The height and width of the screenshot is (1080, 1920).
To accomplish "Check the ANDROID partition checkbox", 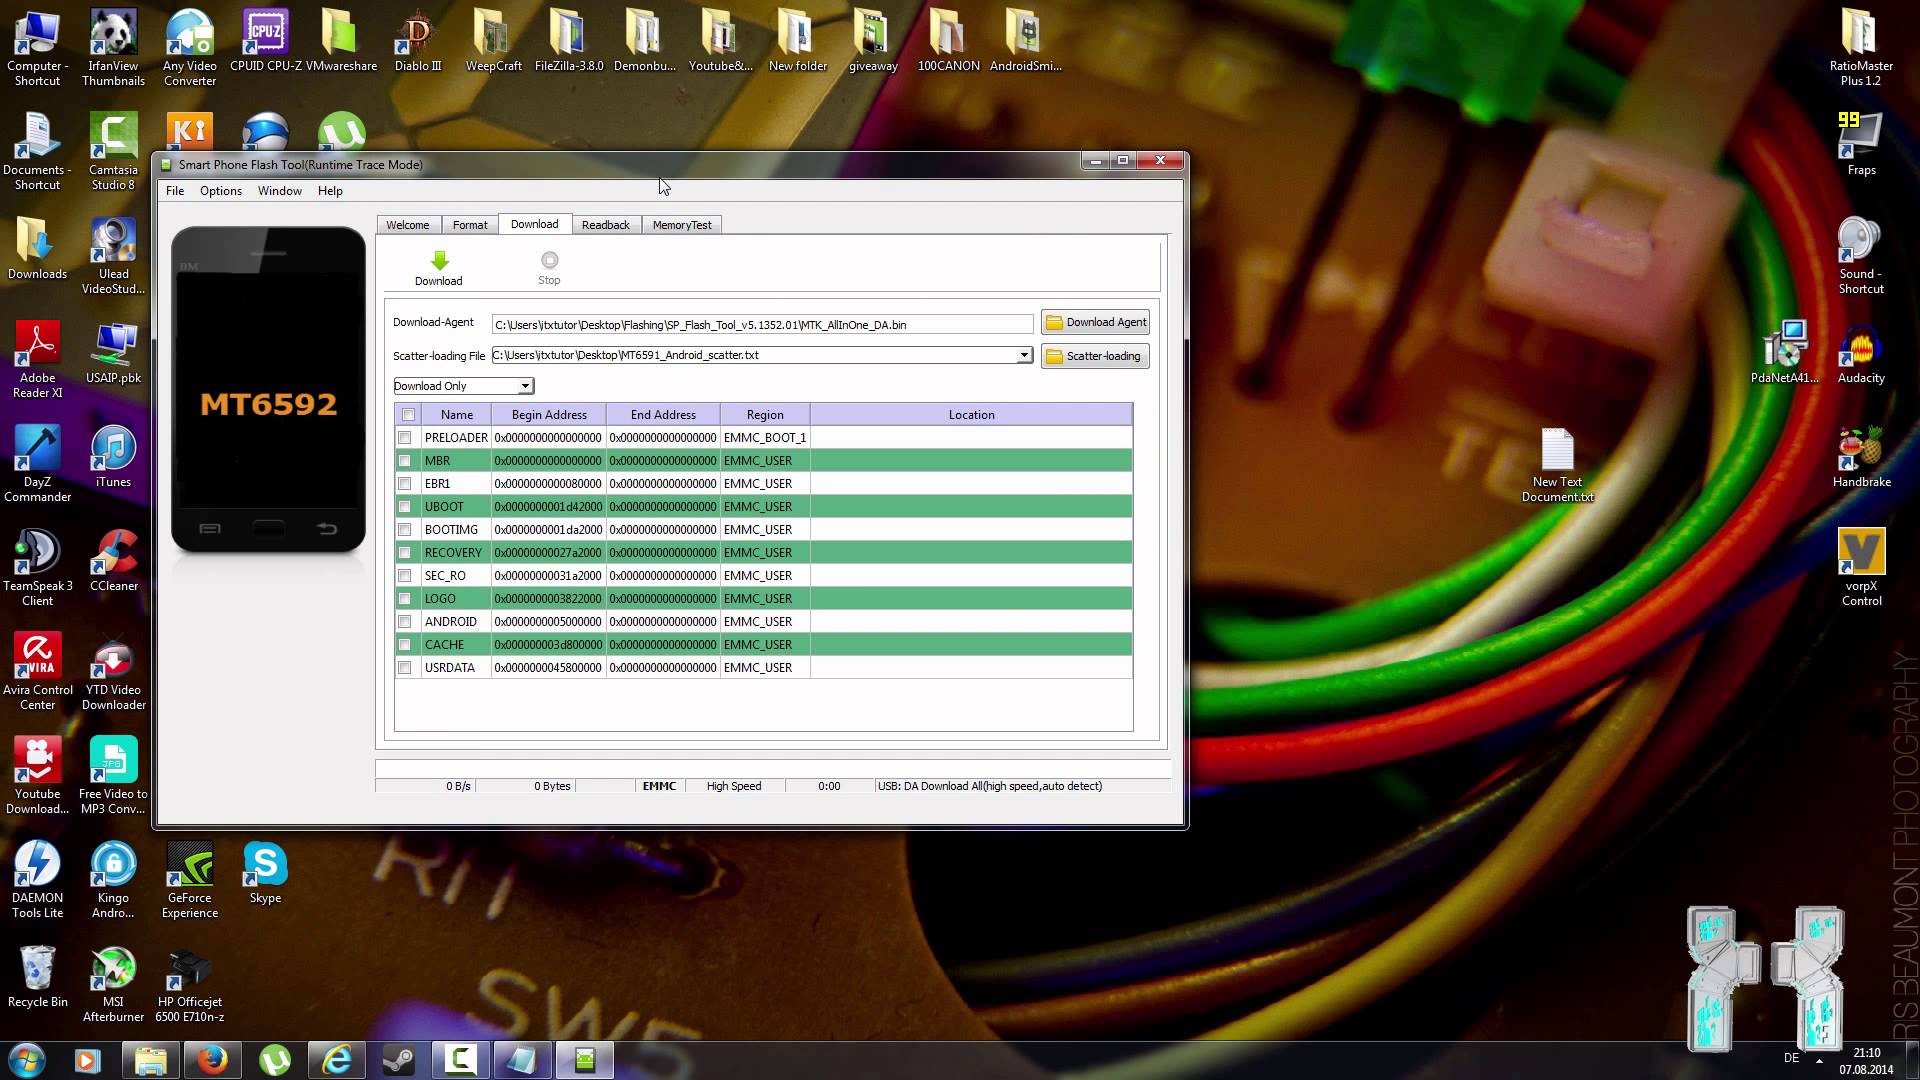I will click(405, 622).
